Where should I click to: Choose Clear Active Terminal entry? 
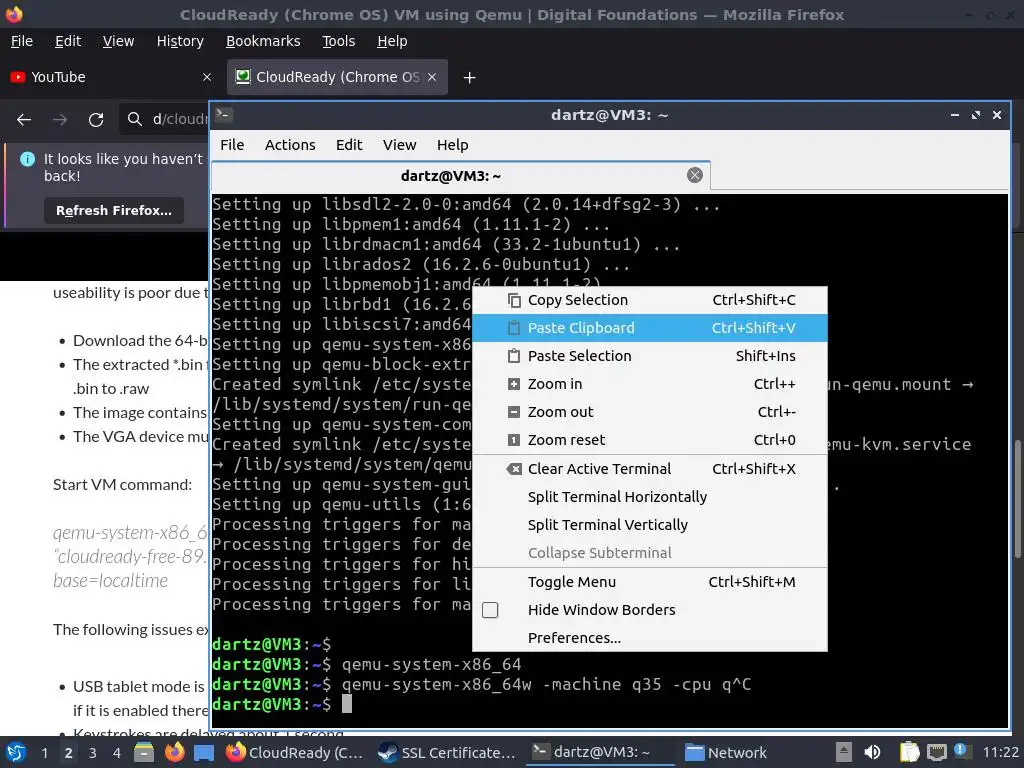point(650,469)
